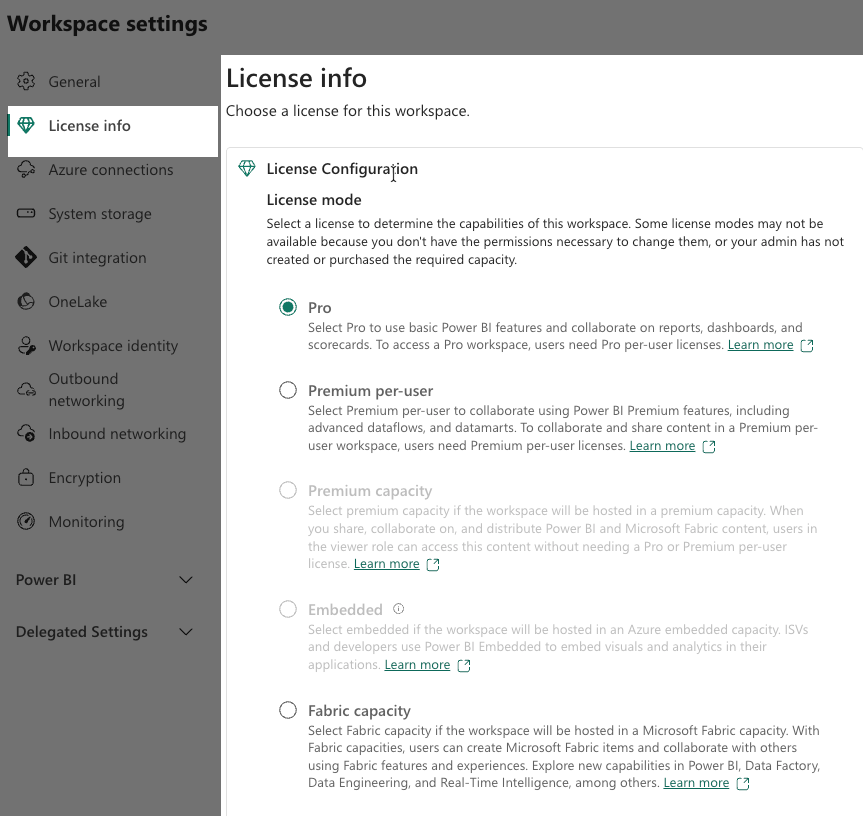Click external link icon beside Premium capacity Learn more
The height and width of the screenshot is (816, 863).
pyautogui.click(x=433, y=565)
